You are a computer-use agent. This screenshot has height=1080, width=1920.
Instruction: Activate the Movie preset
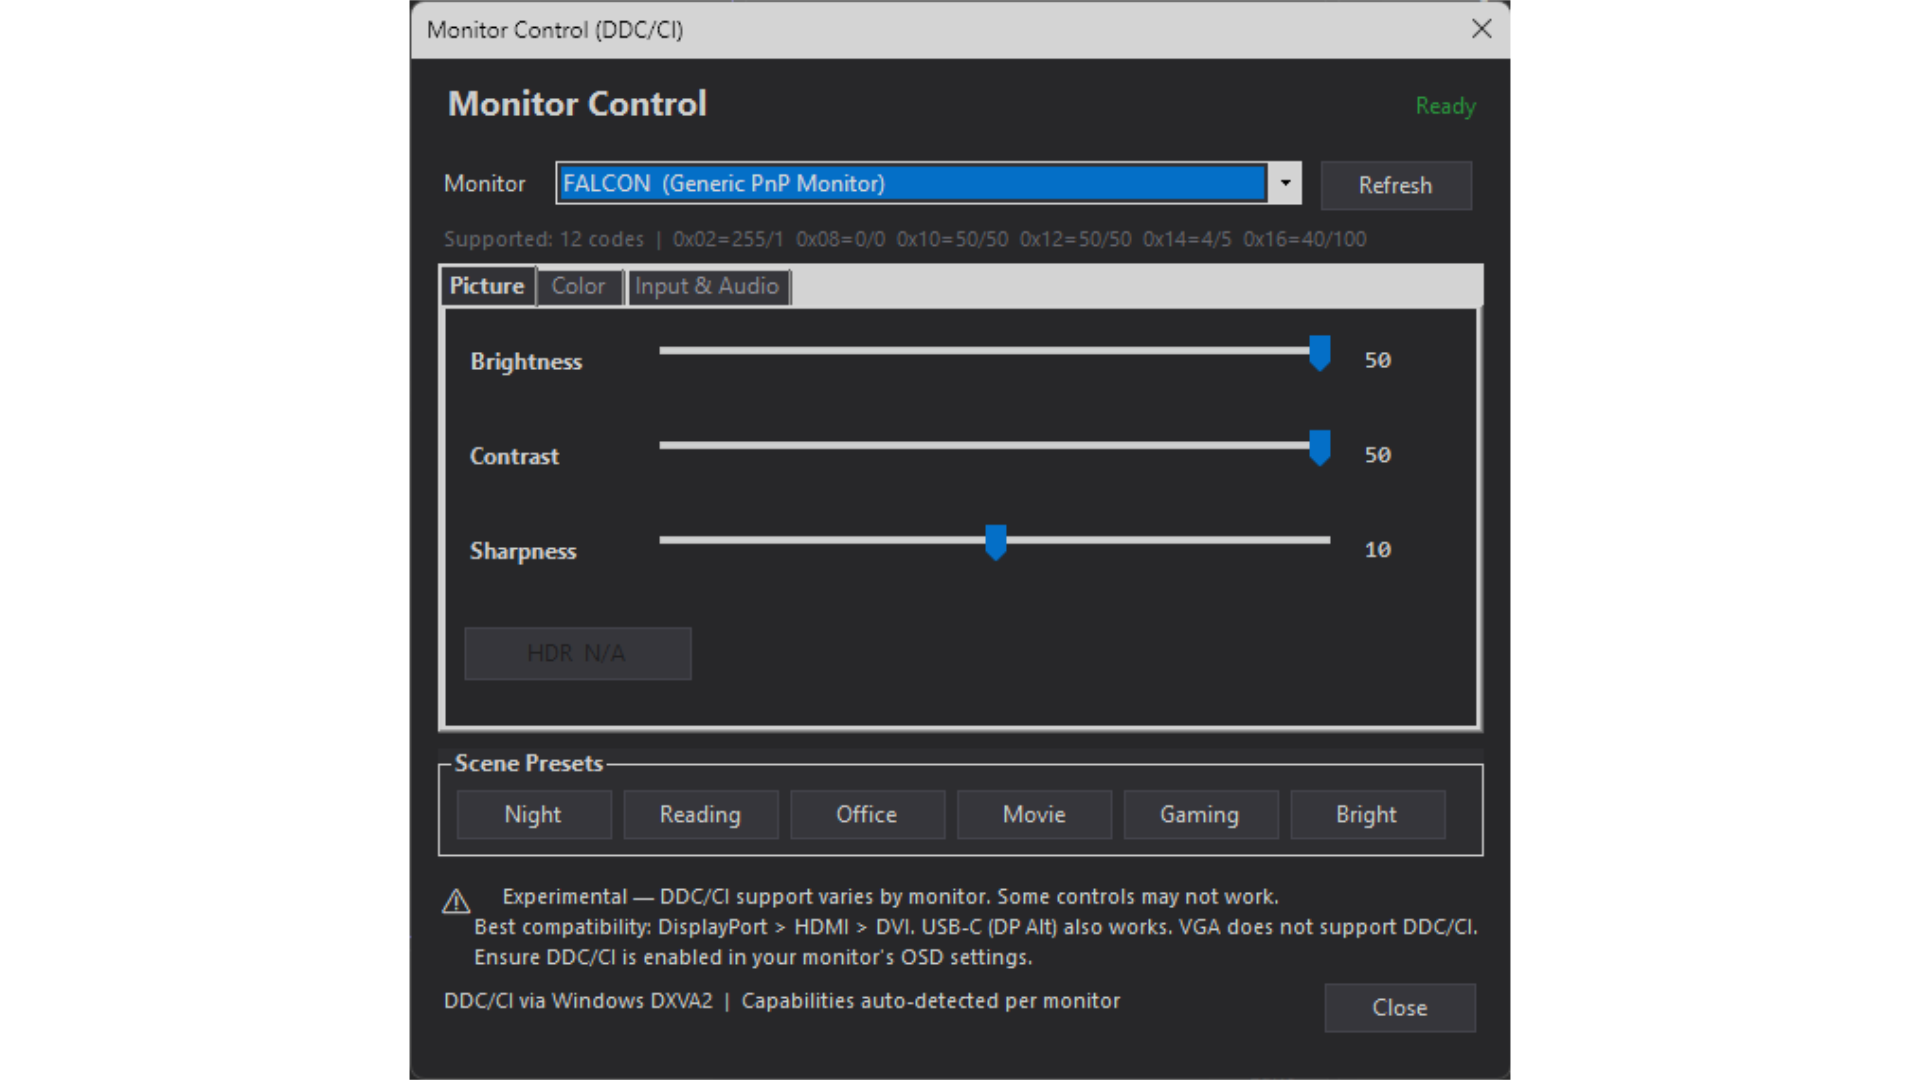[x=1033, y=814]
